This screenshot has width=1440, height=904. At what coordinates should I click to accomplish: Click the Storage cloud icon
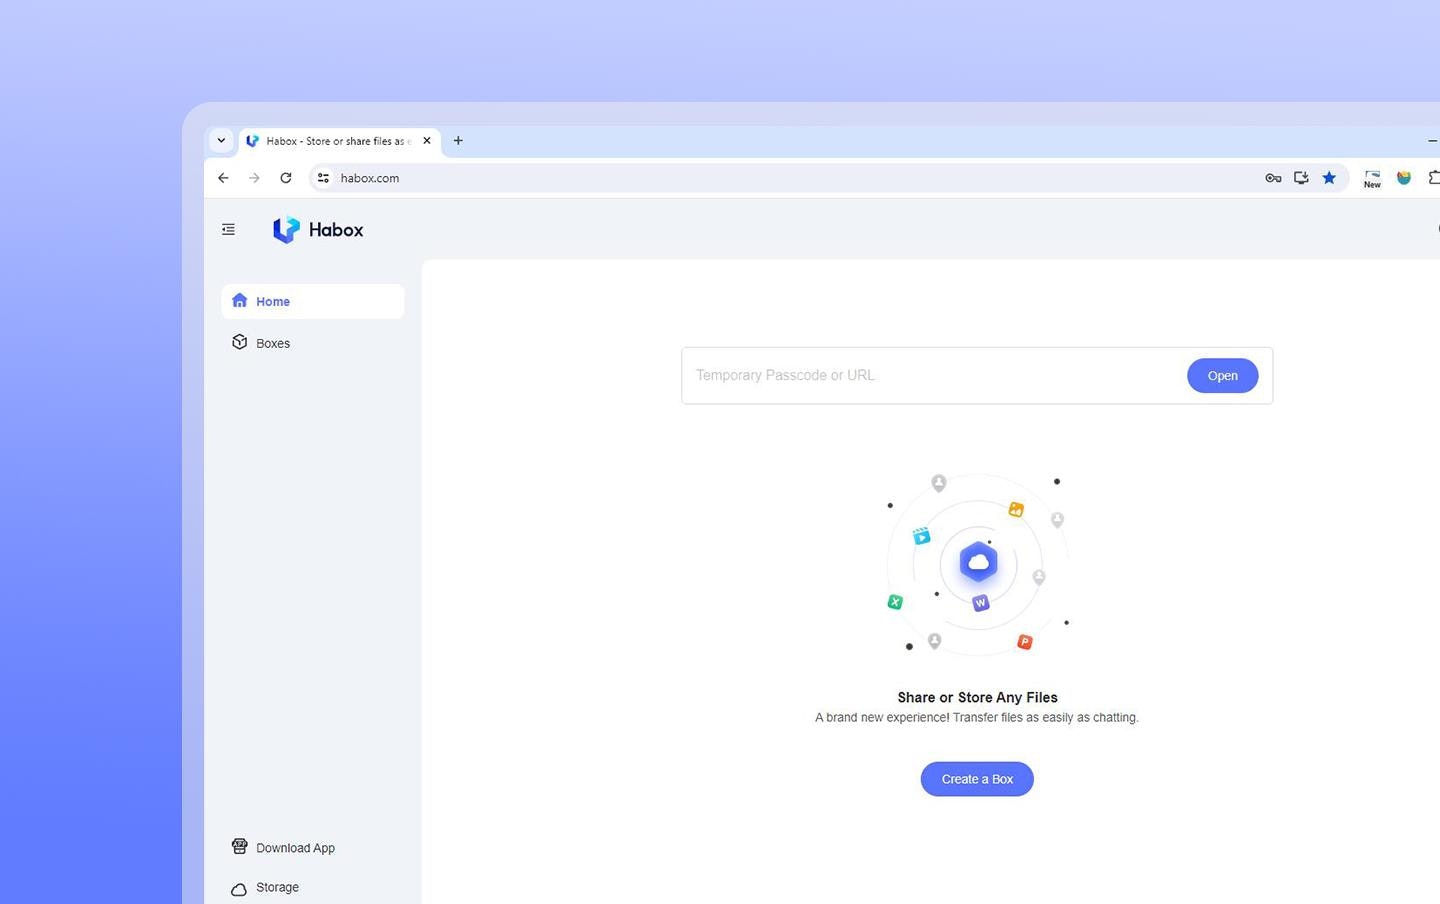tap(239, 888)
